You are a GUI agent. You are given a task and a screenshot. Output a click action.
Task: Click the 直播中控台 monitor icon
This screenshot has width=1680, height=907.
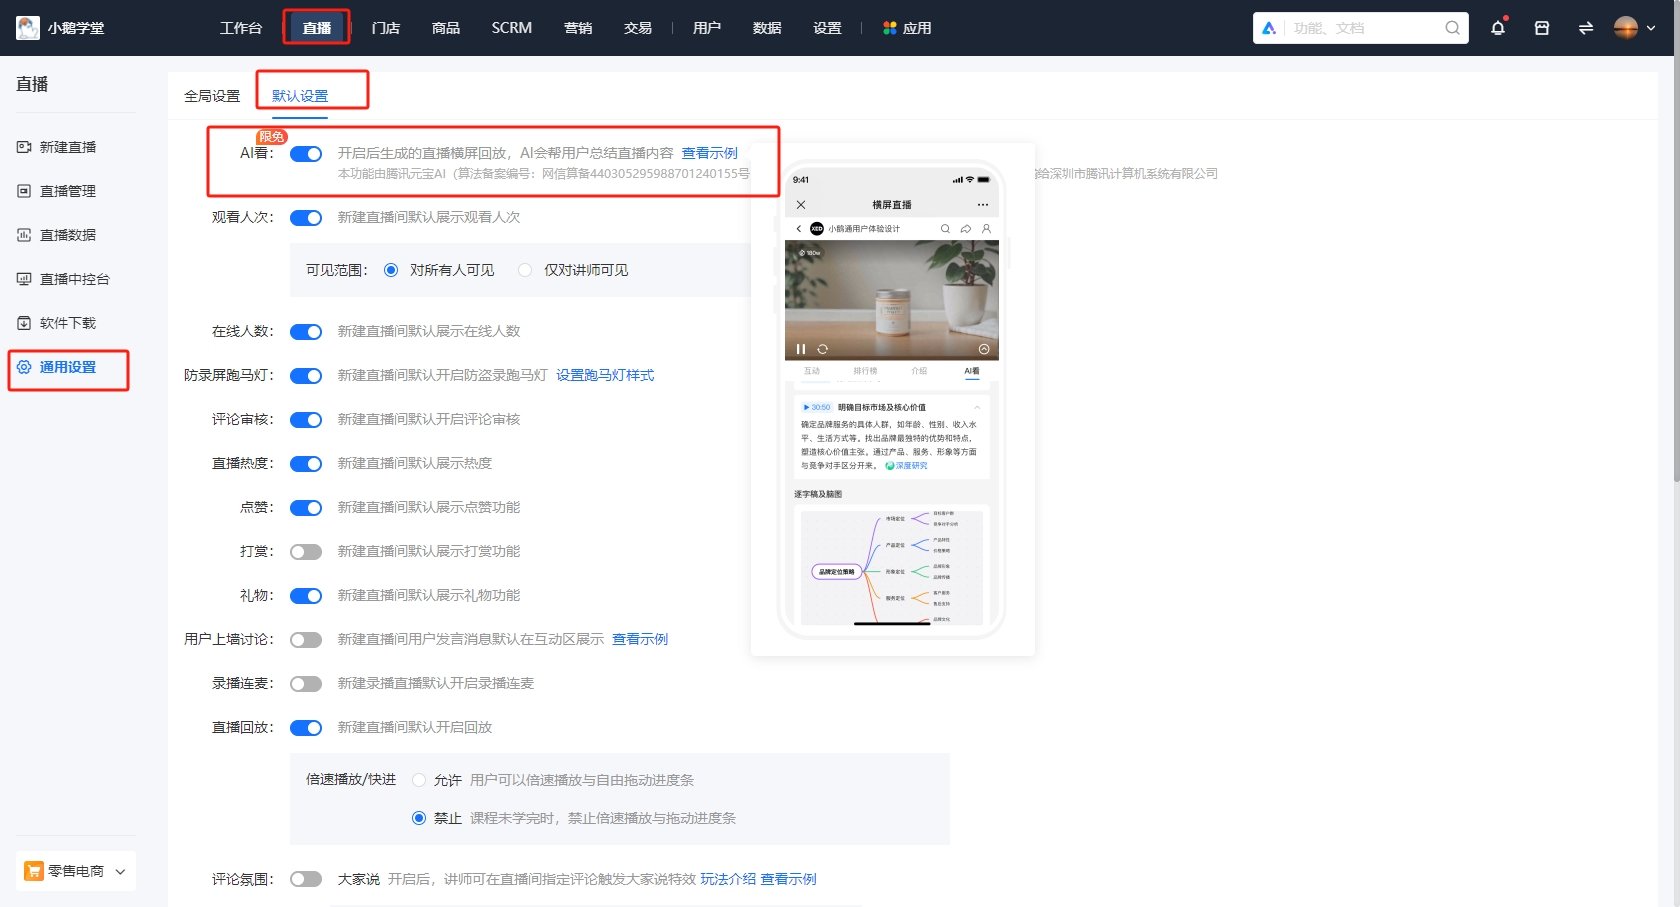click(x=24, y=279)
